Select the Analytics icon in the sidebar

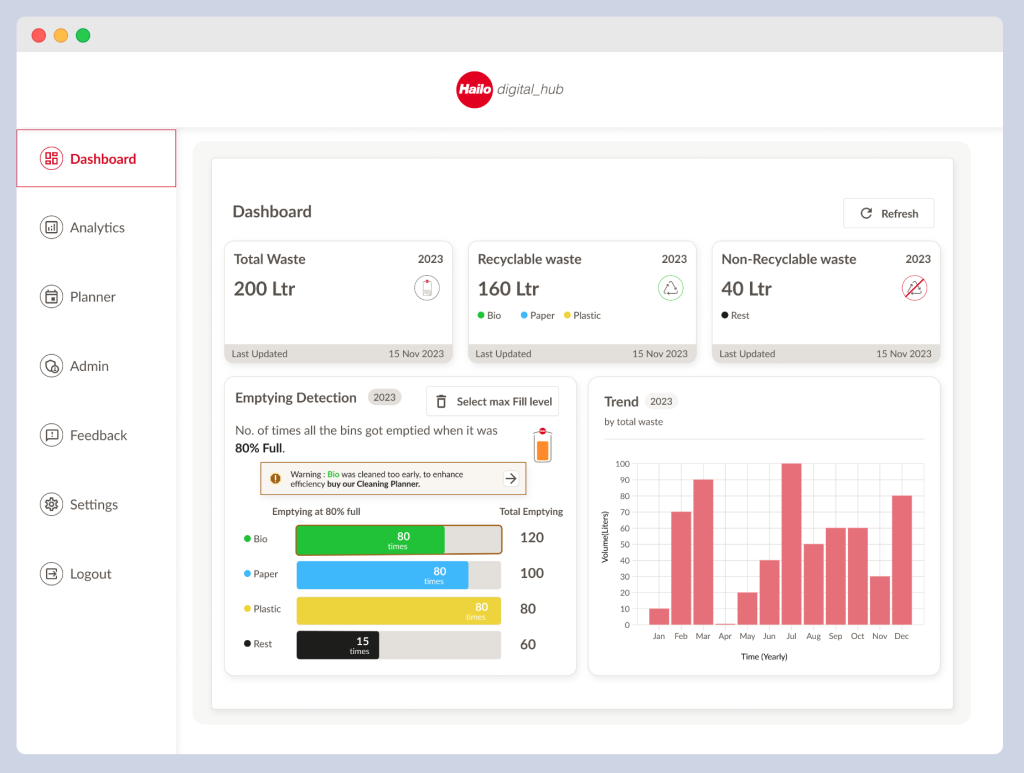[x=52, y=227]
